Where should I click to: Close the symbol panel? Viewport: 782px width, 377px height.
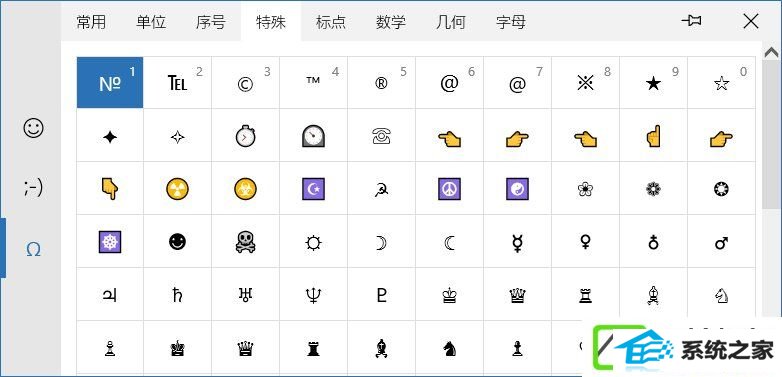pos(751,21)
